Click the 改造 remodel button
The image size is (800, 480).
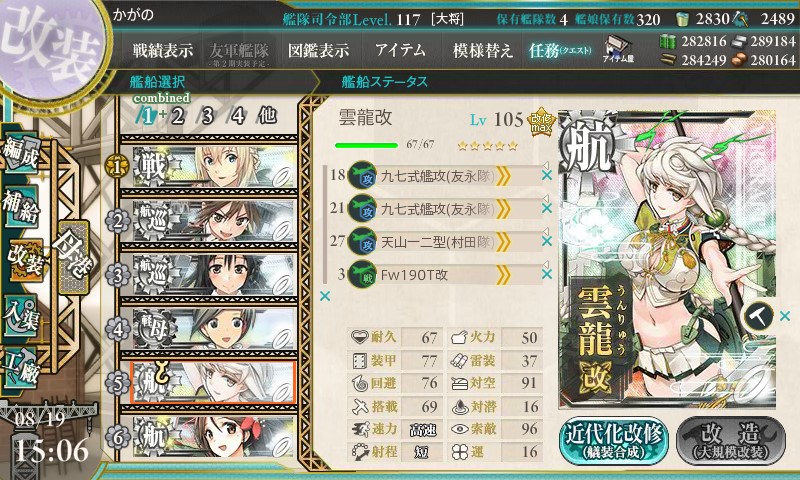coord(731,440)
